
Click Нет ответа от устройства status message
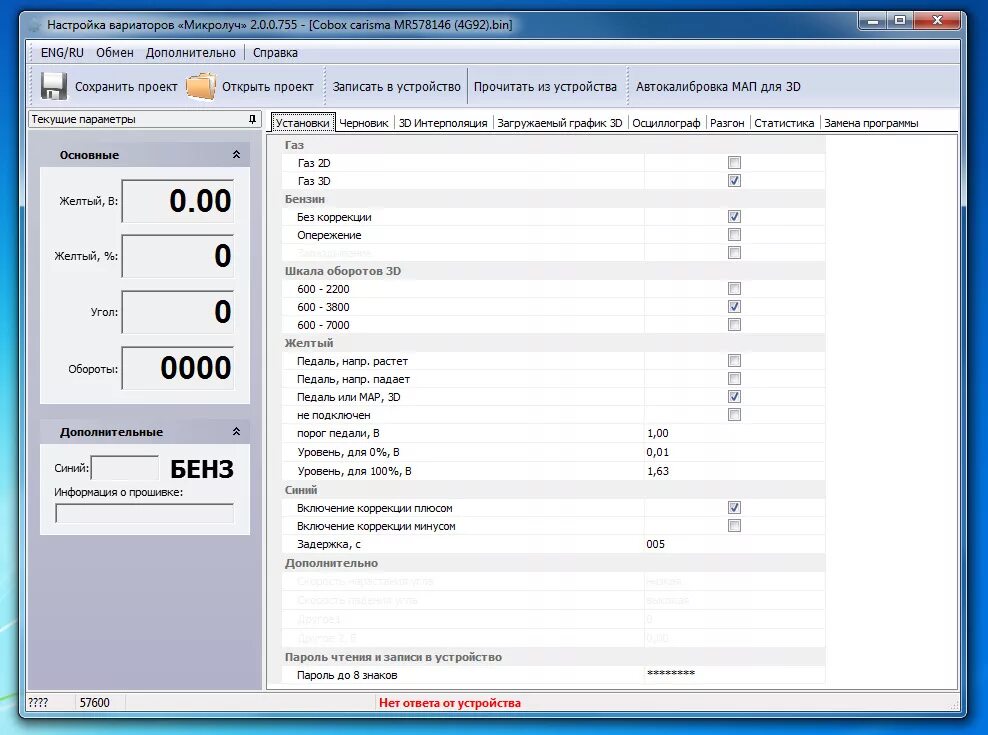[450, 703]
